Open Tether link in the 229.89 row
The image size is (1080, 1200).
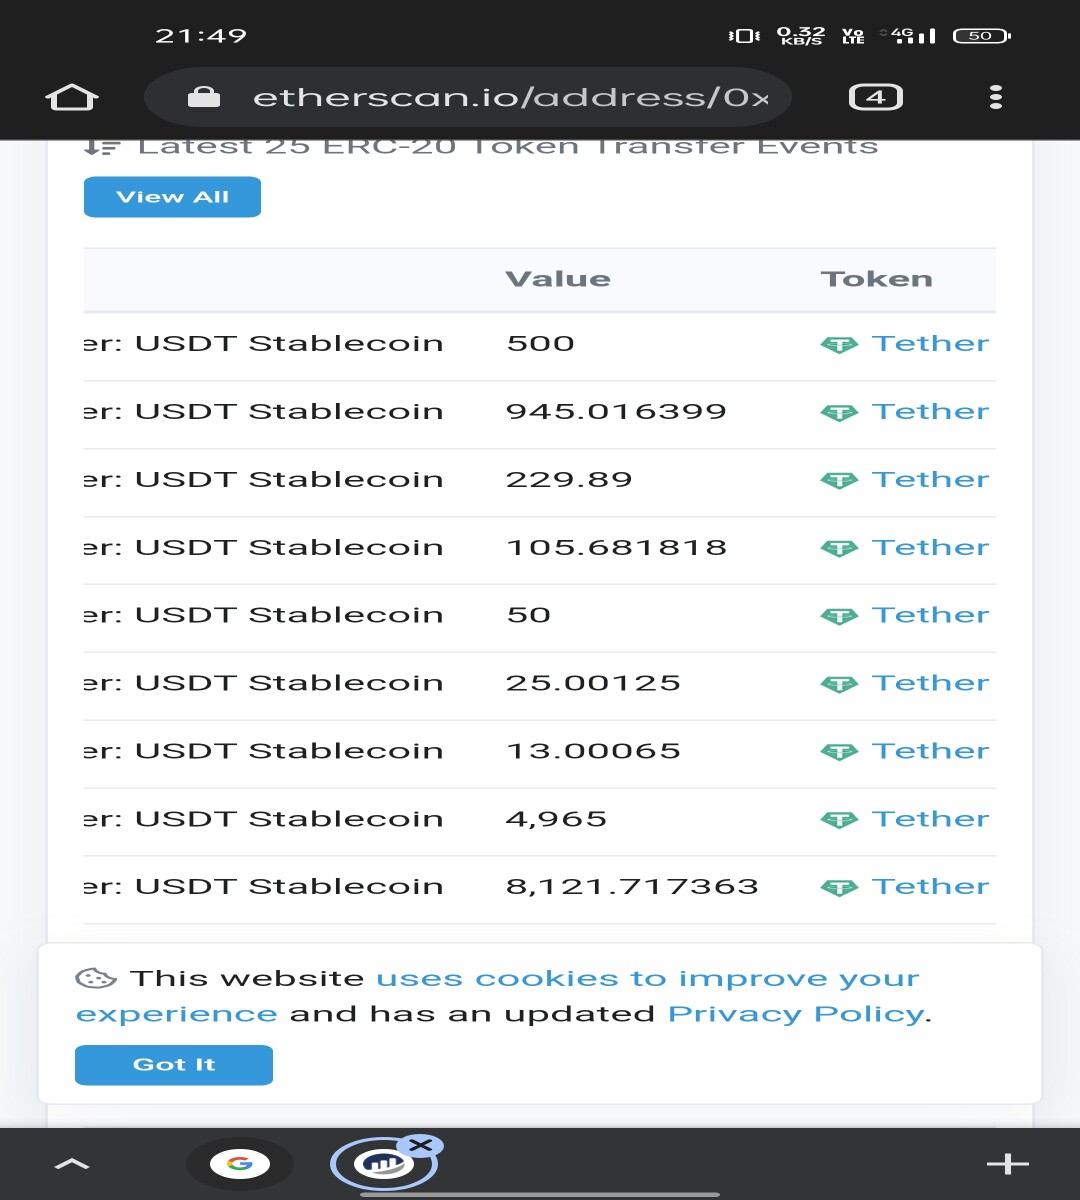930,479
